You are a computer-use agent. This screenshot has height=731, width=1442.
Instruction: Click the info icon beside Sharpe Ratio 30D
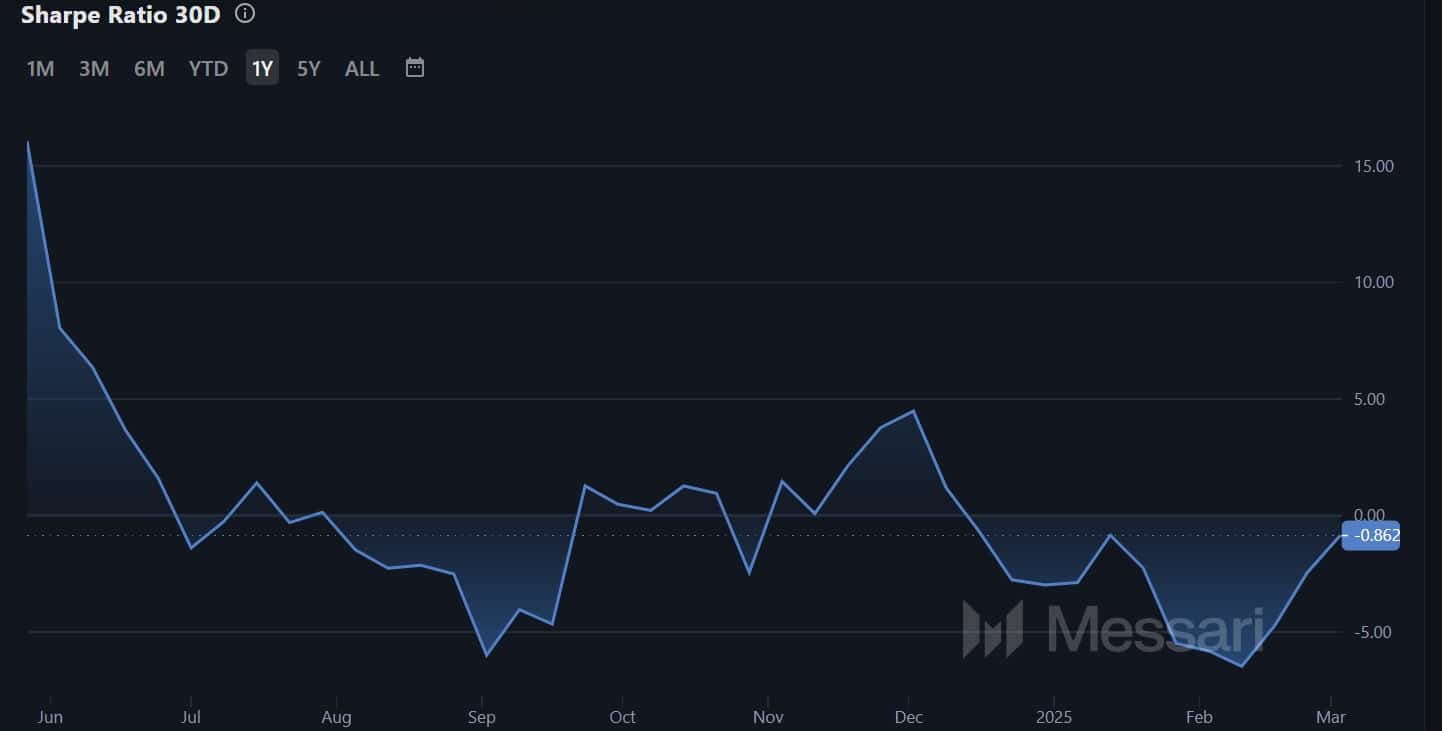point(245,14)
